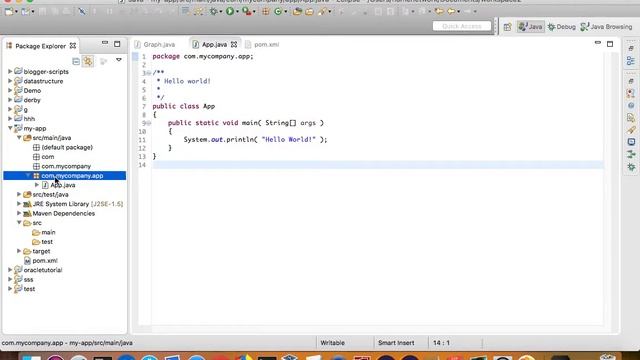Viewport: 640px width, 360px height.
Task: Toggle Link with Editor in Package Explorer
Action: point(88,61)
